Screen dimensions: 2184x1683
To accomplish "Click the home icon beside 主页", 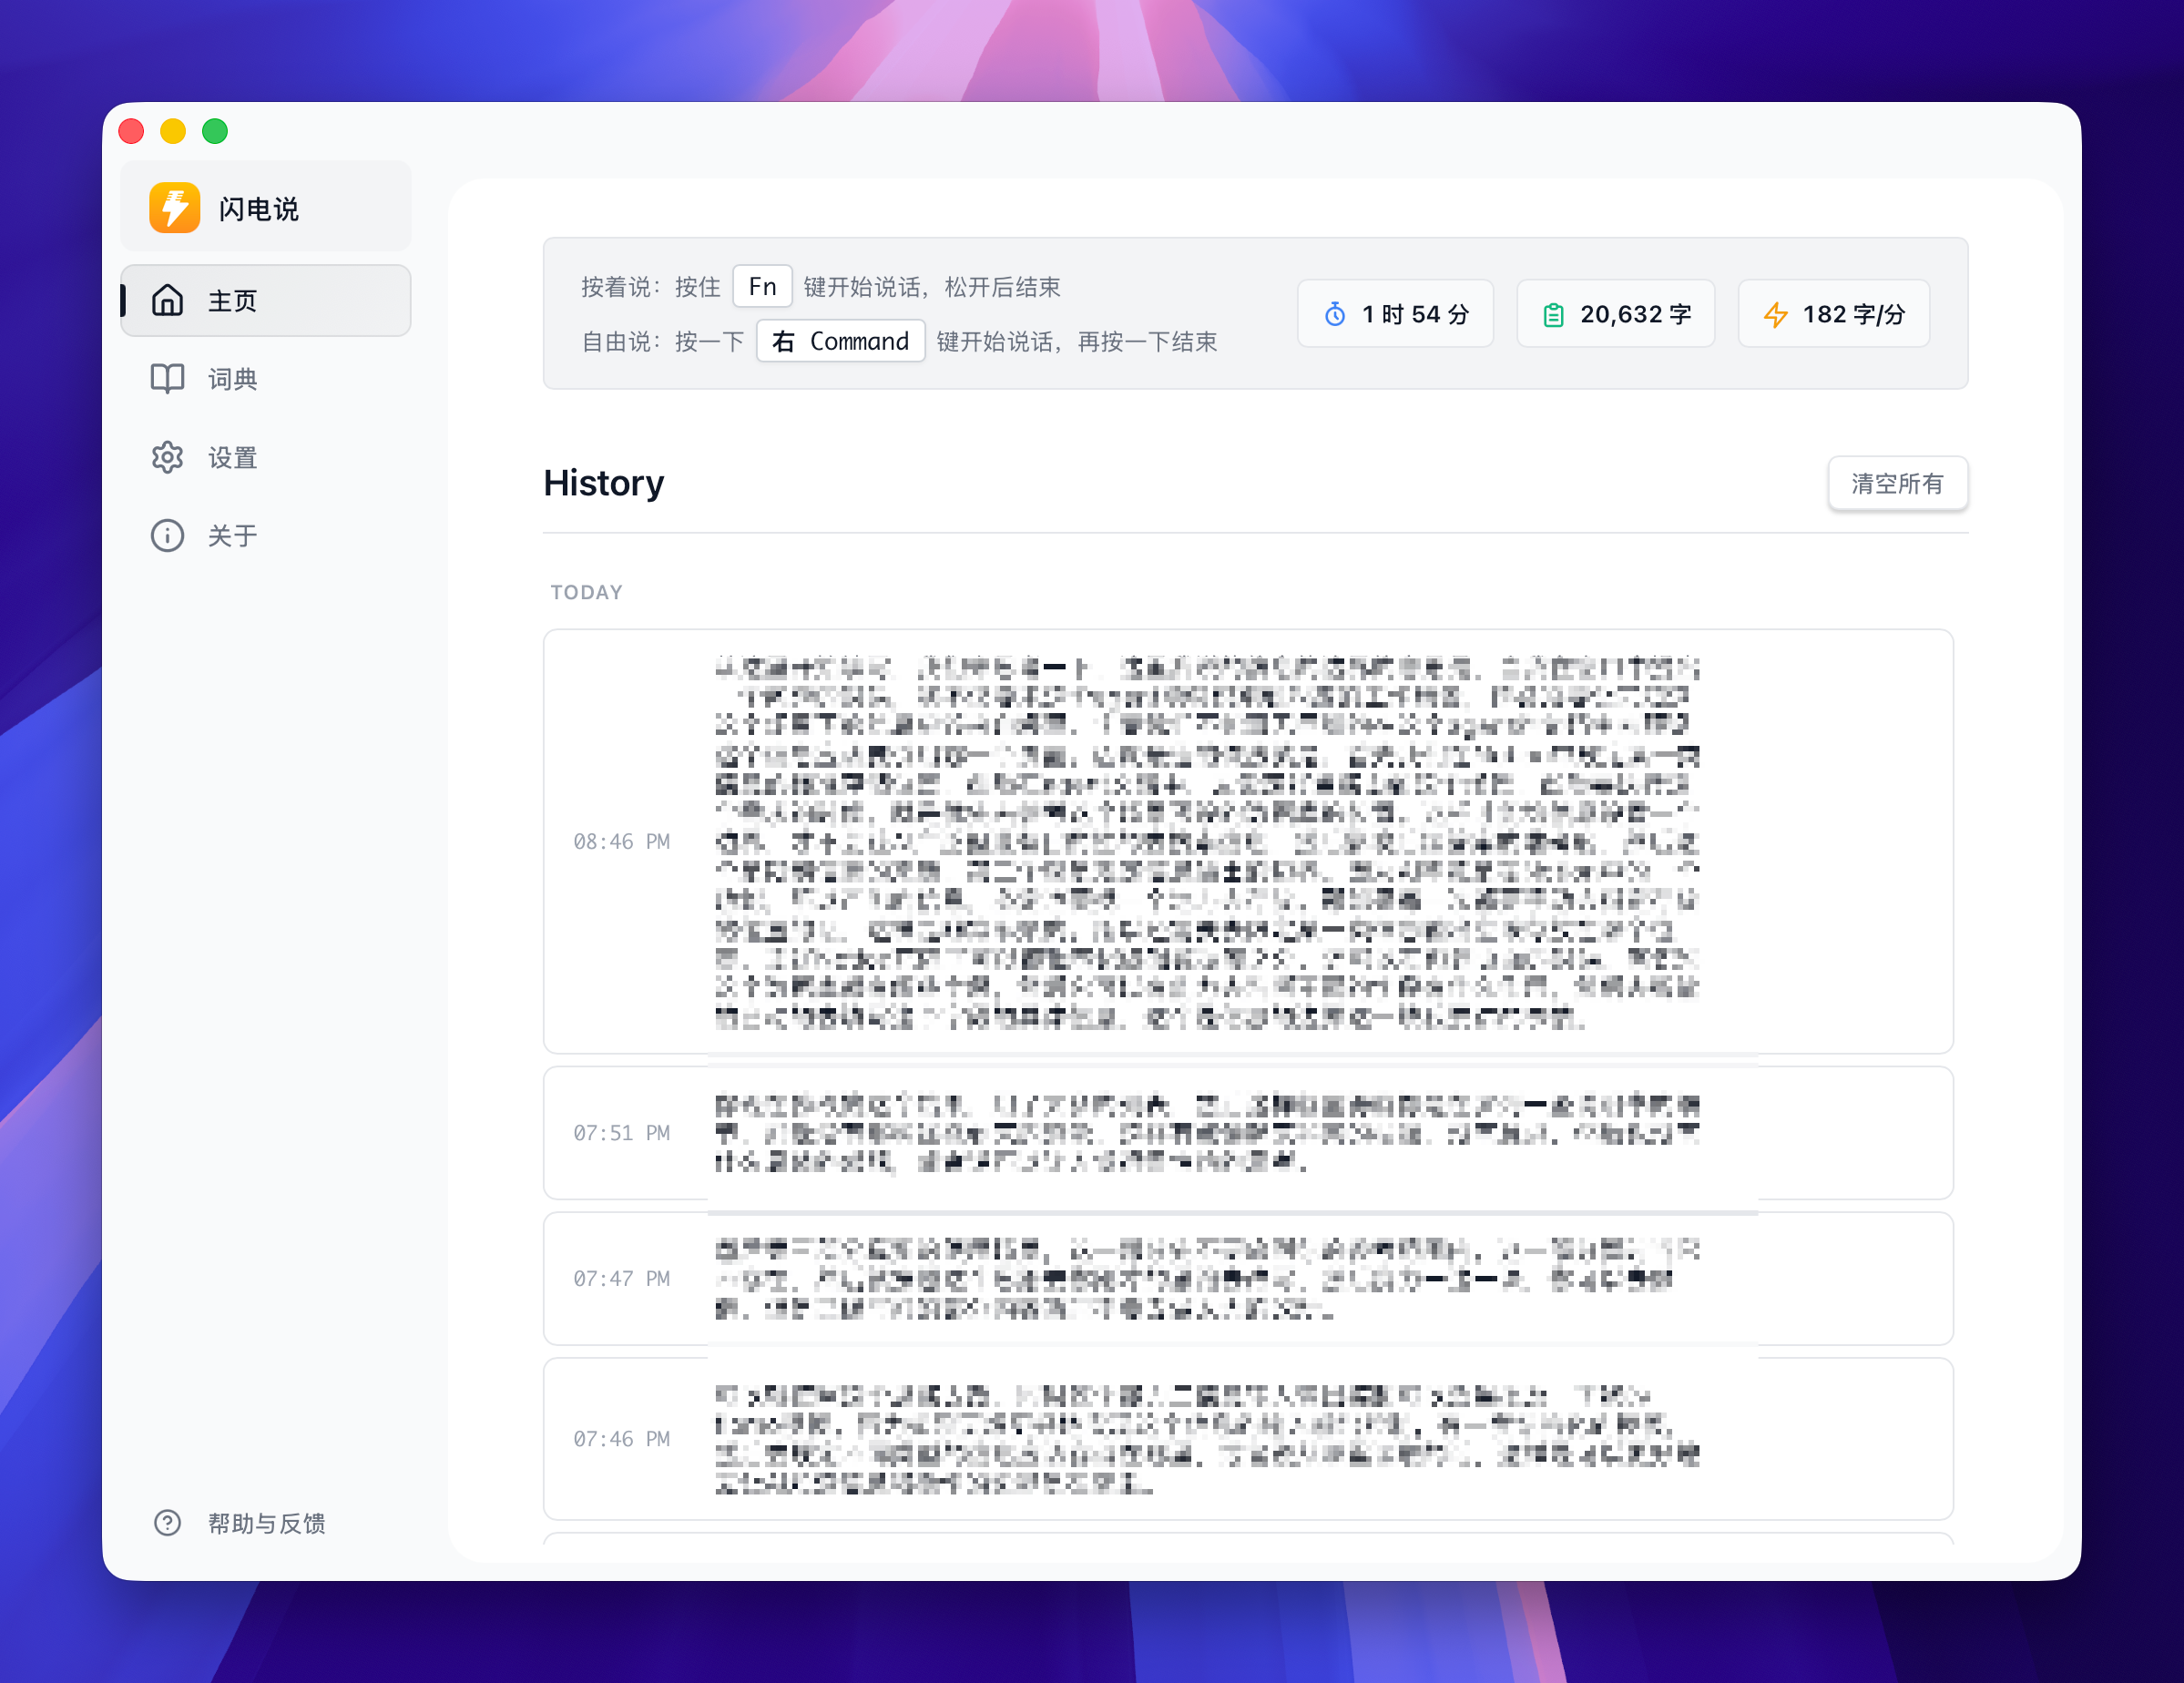I will tap(167, 300).
